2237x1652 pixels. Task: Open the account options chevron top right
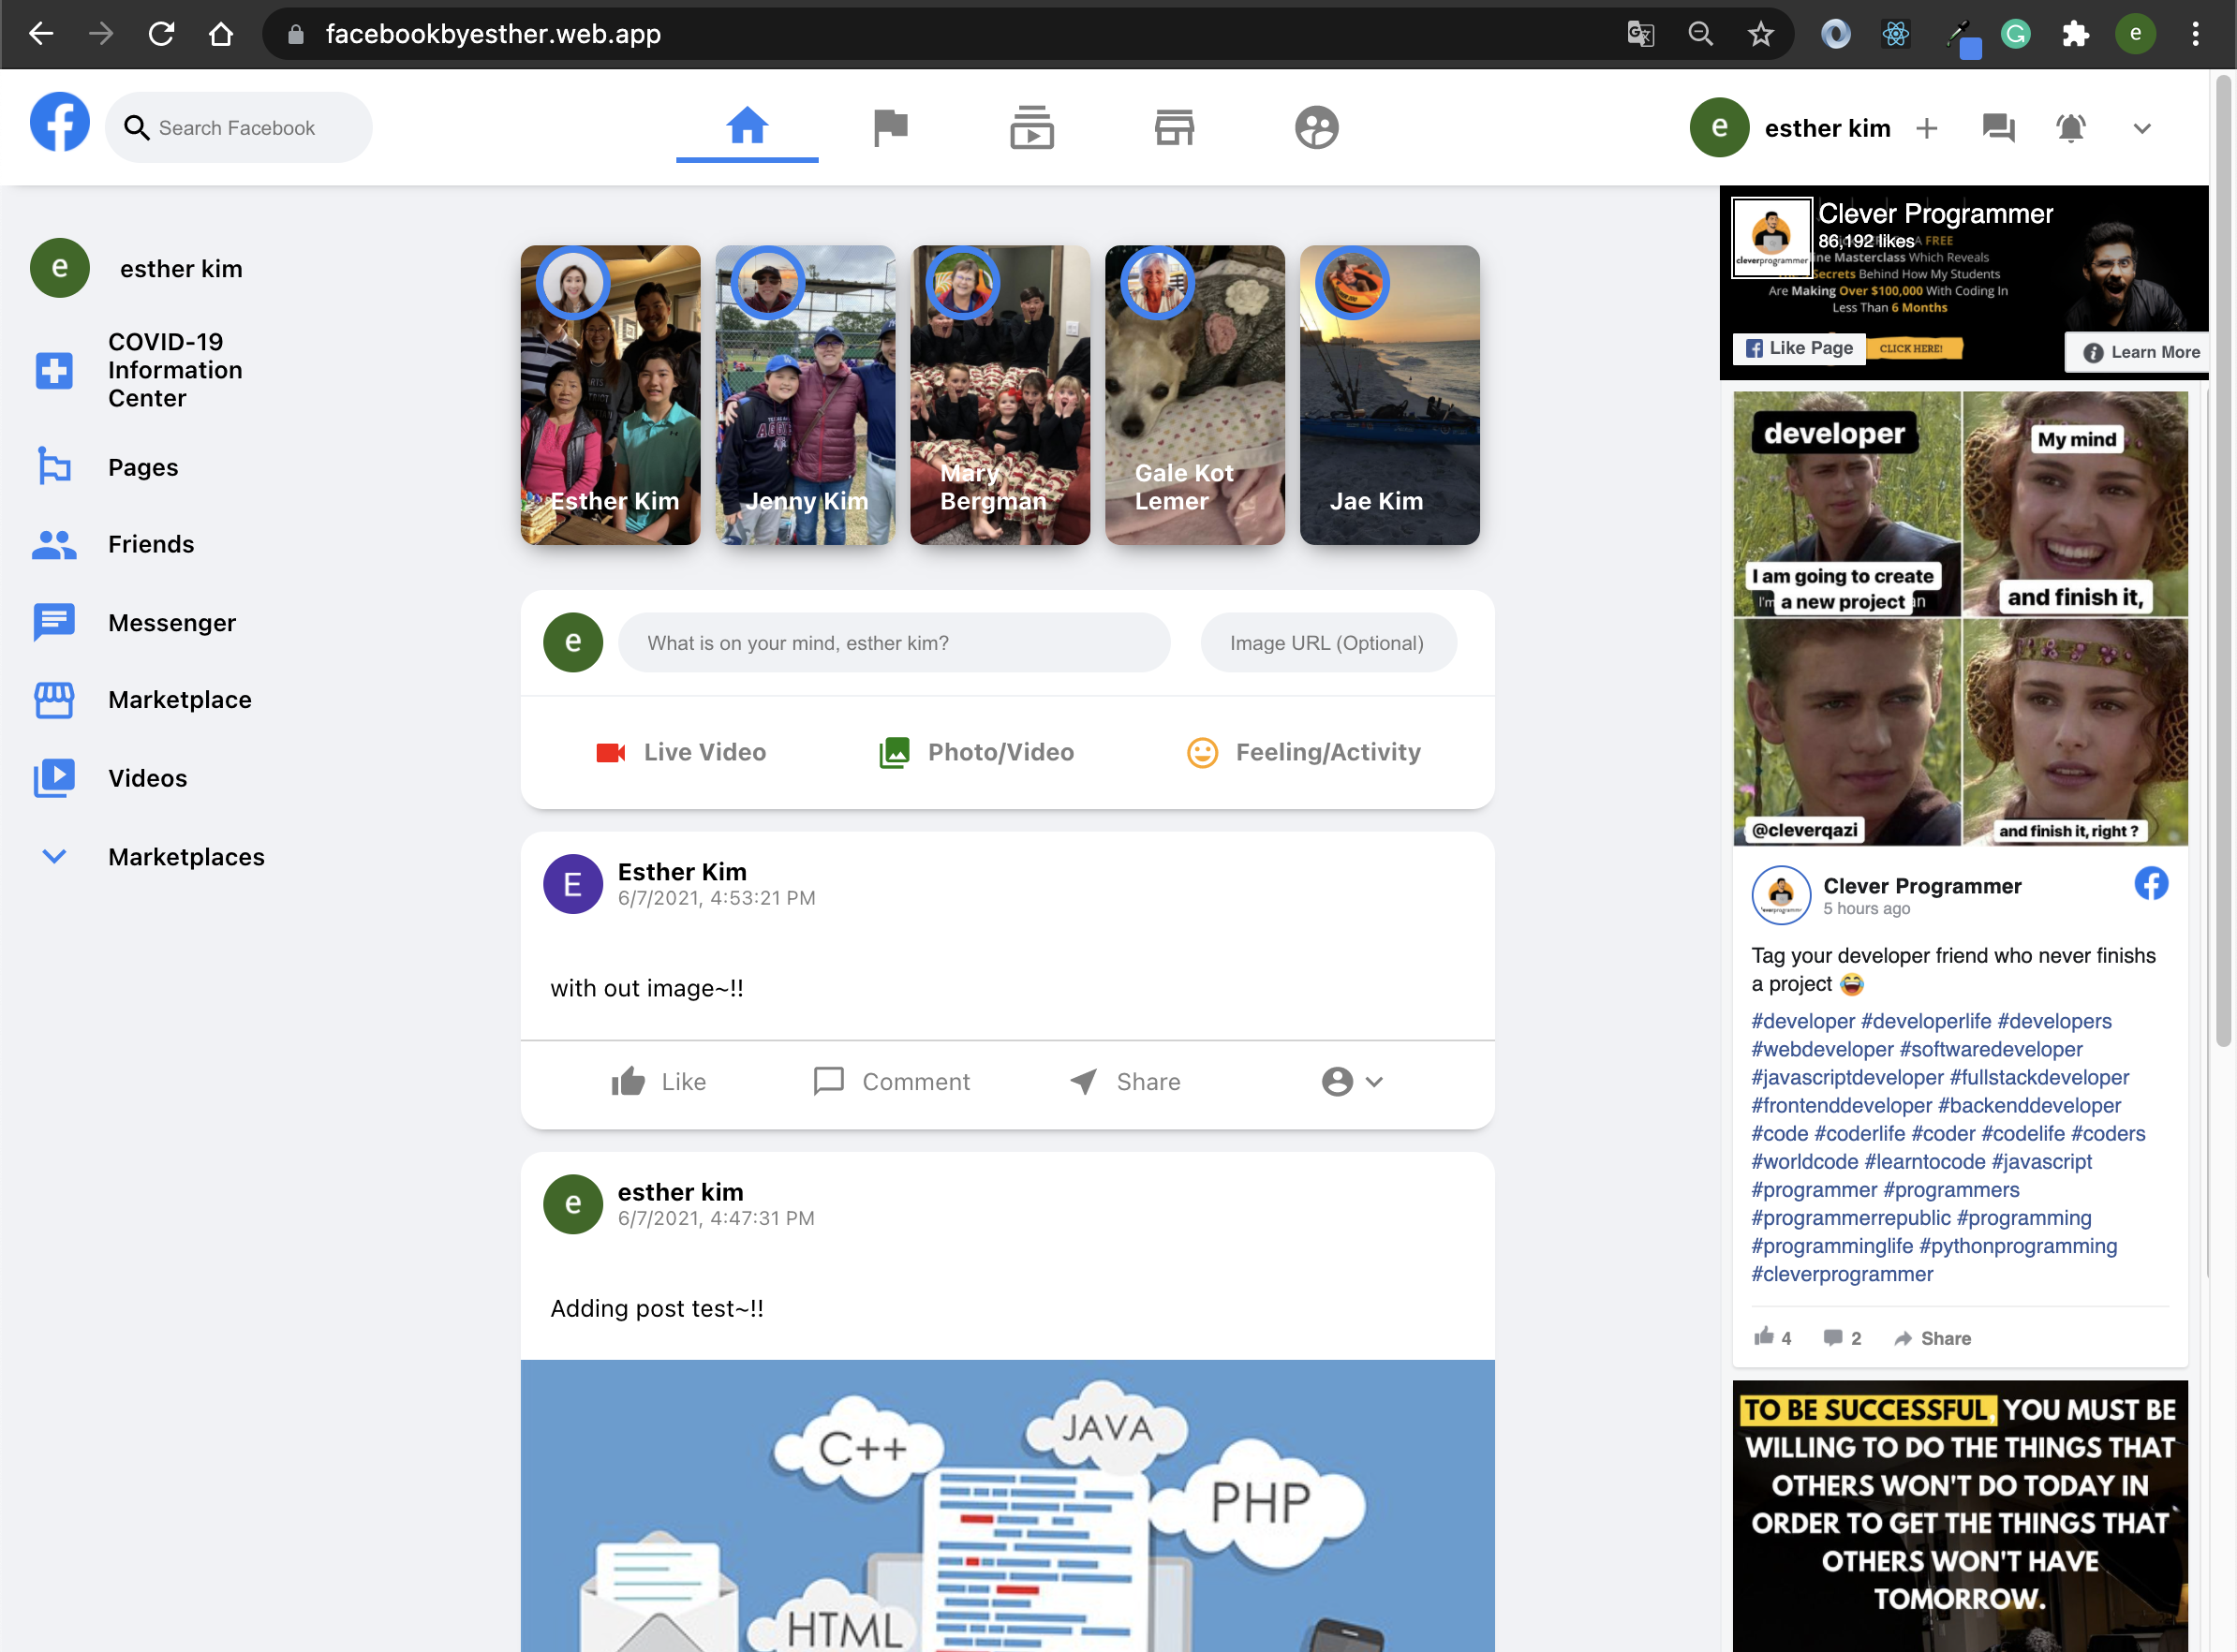(x=2142, y=128)
